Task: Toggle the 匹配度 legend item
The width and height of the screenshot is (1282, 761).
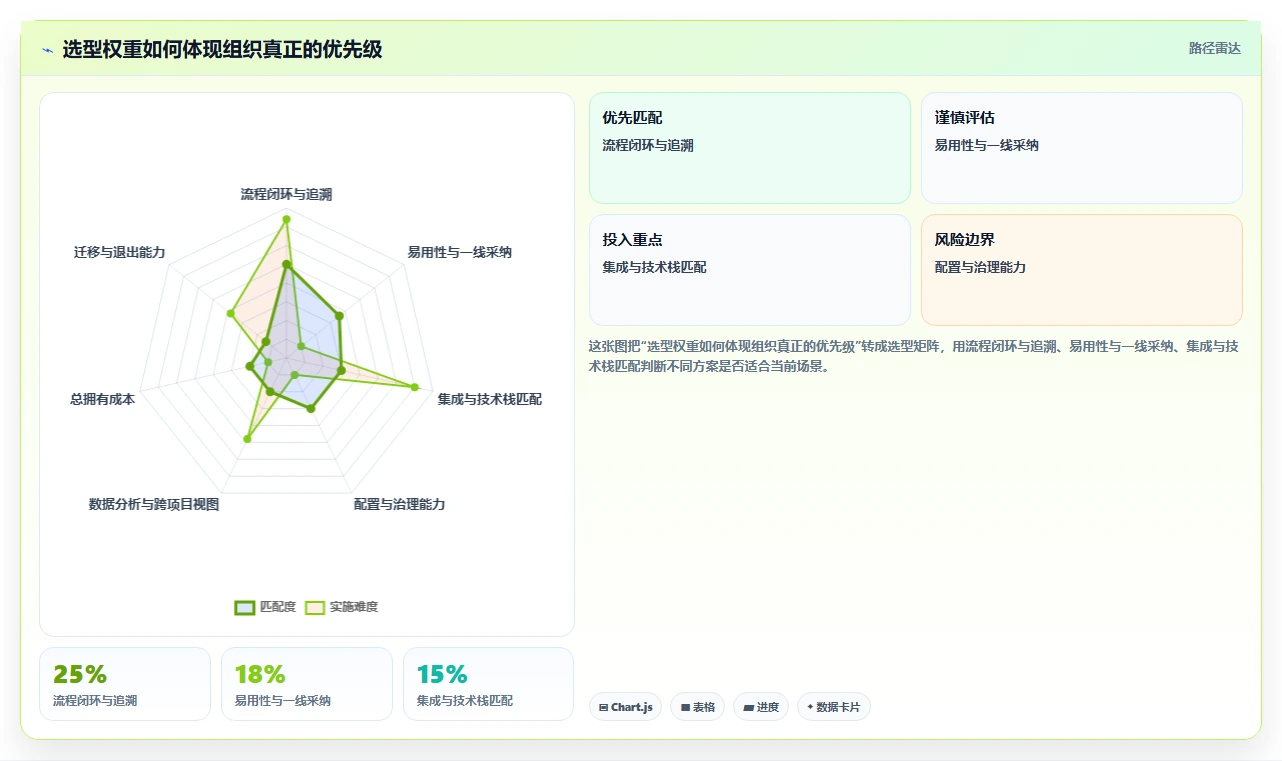Action: click(x=265, y=607)
